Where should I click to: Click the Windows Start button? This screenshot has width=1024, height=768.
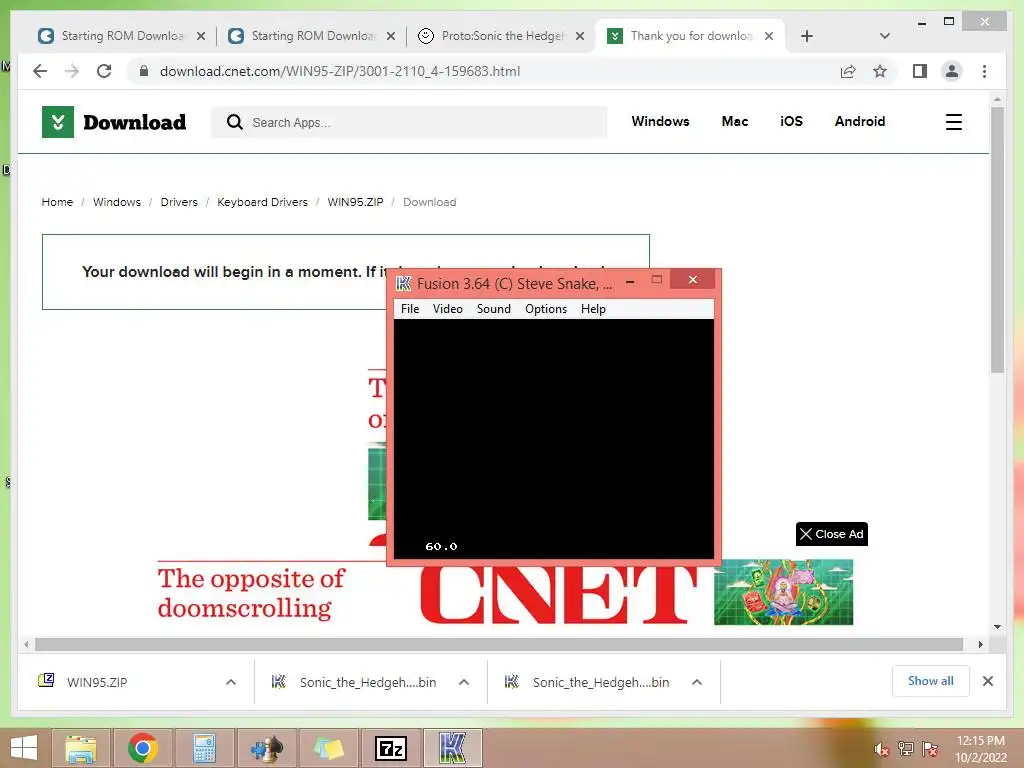24,748
